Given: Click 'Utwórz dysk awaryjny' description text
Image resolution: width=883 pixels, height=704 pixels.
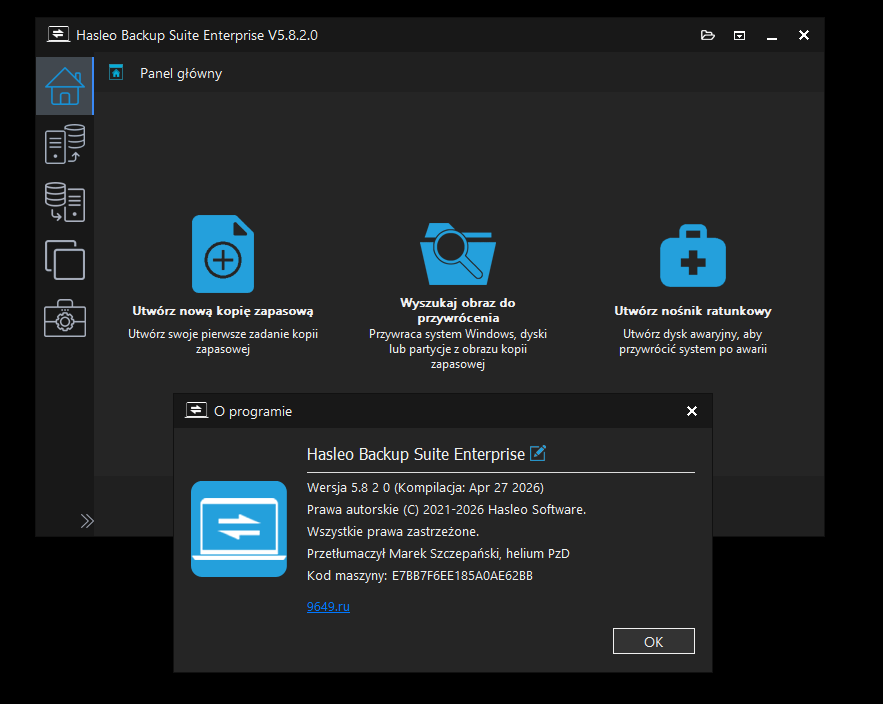Looking at the screenshot, I should pyautogui.click(x=693, y=342).
